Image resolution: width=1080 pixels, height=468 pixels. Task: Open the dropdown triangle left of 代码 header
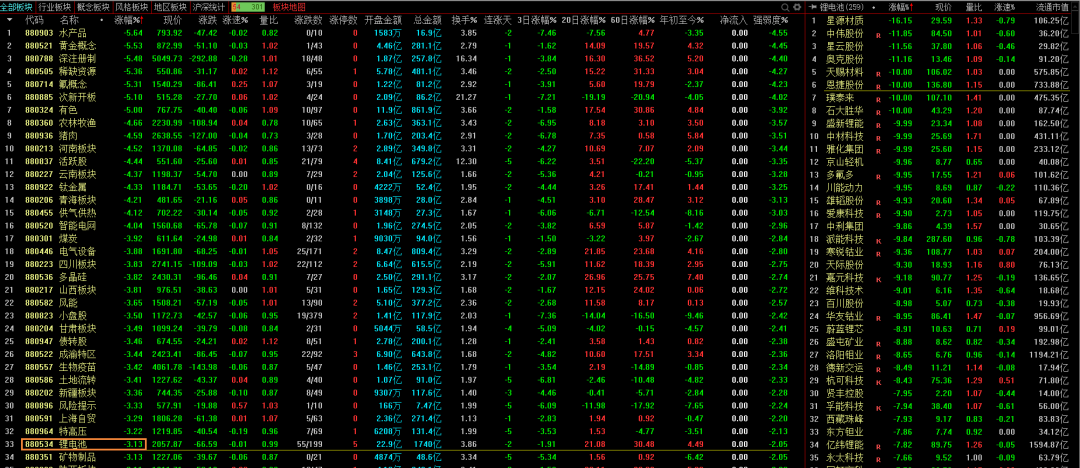(9, 19)
